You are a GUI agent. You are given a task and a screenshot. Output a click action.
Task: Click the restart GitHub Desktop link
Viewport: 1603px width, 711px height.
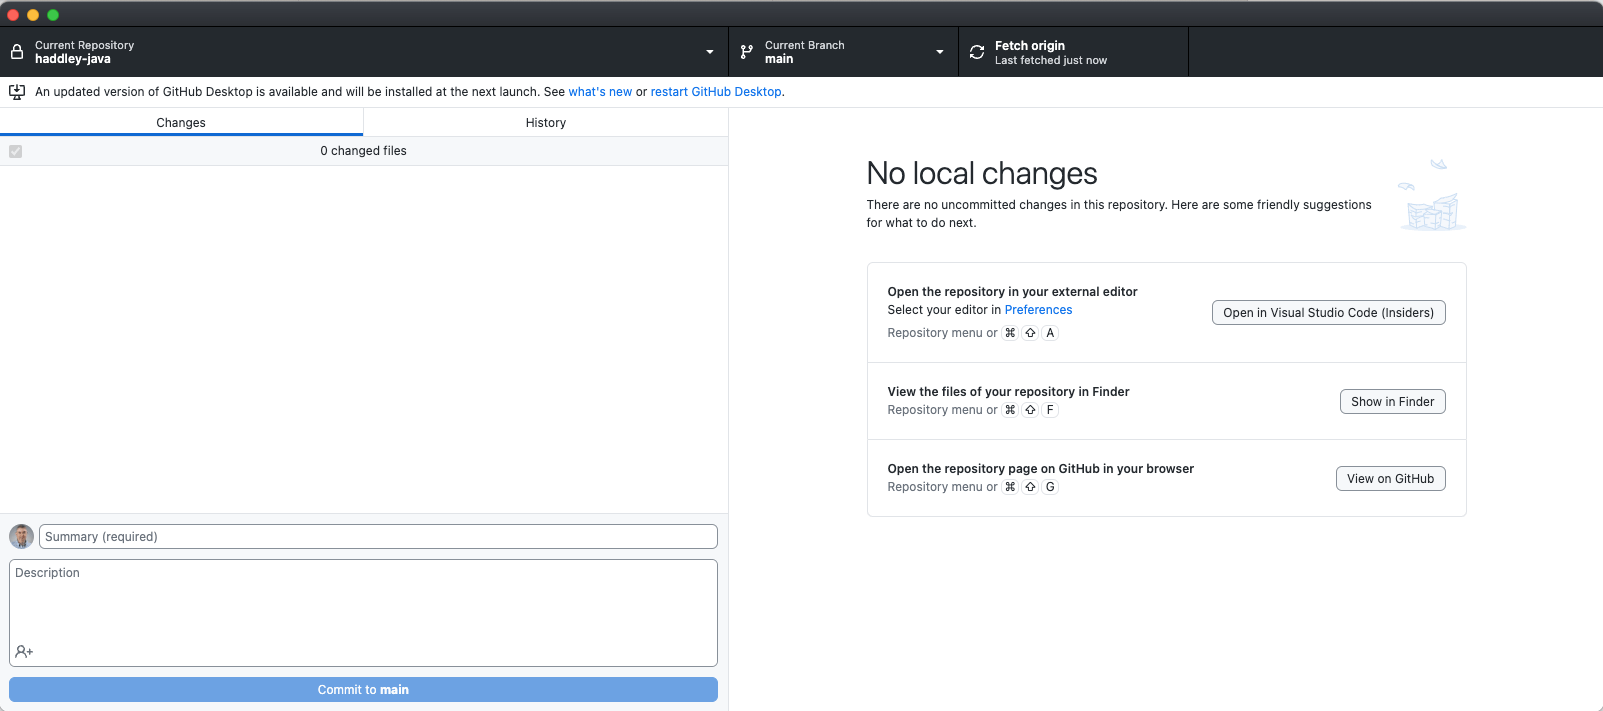[x=716, y=92]
